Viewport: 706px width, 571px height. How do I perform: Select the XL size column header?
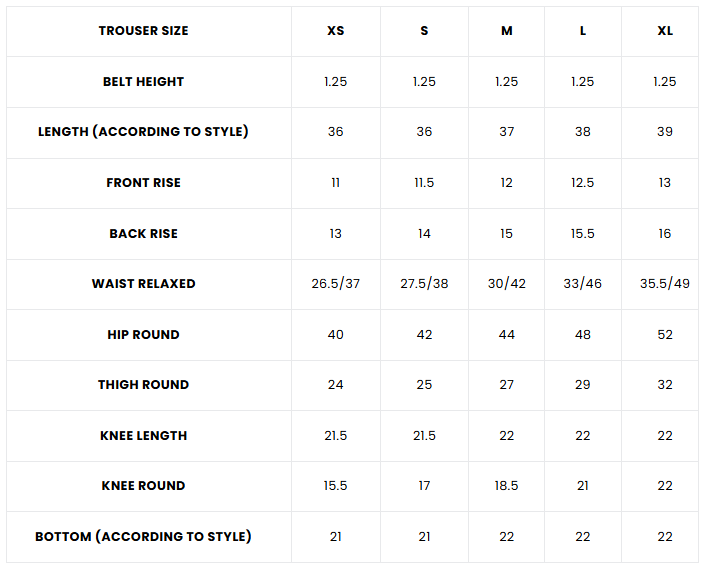tap(664, 31)
